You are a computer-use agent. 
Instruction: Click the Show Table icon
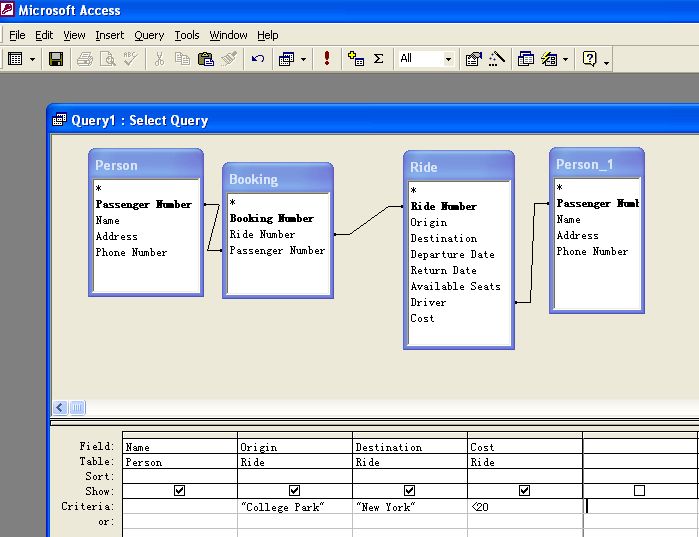click(356, 59)
